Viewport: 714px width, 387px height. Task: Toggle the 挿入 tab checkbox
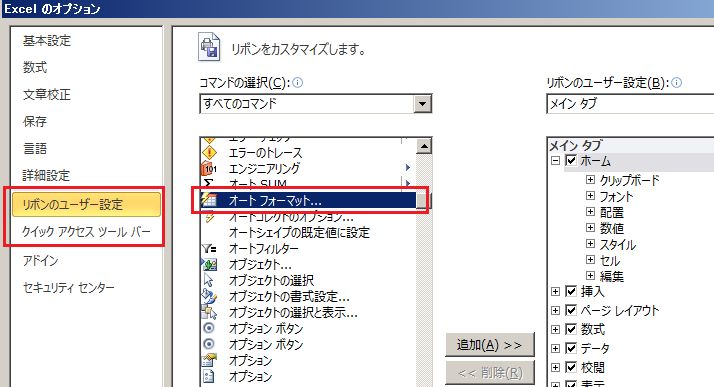tap(571, 291)
